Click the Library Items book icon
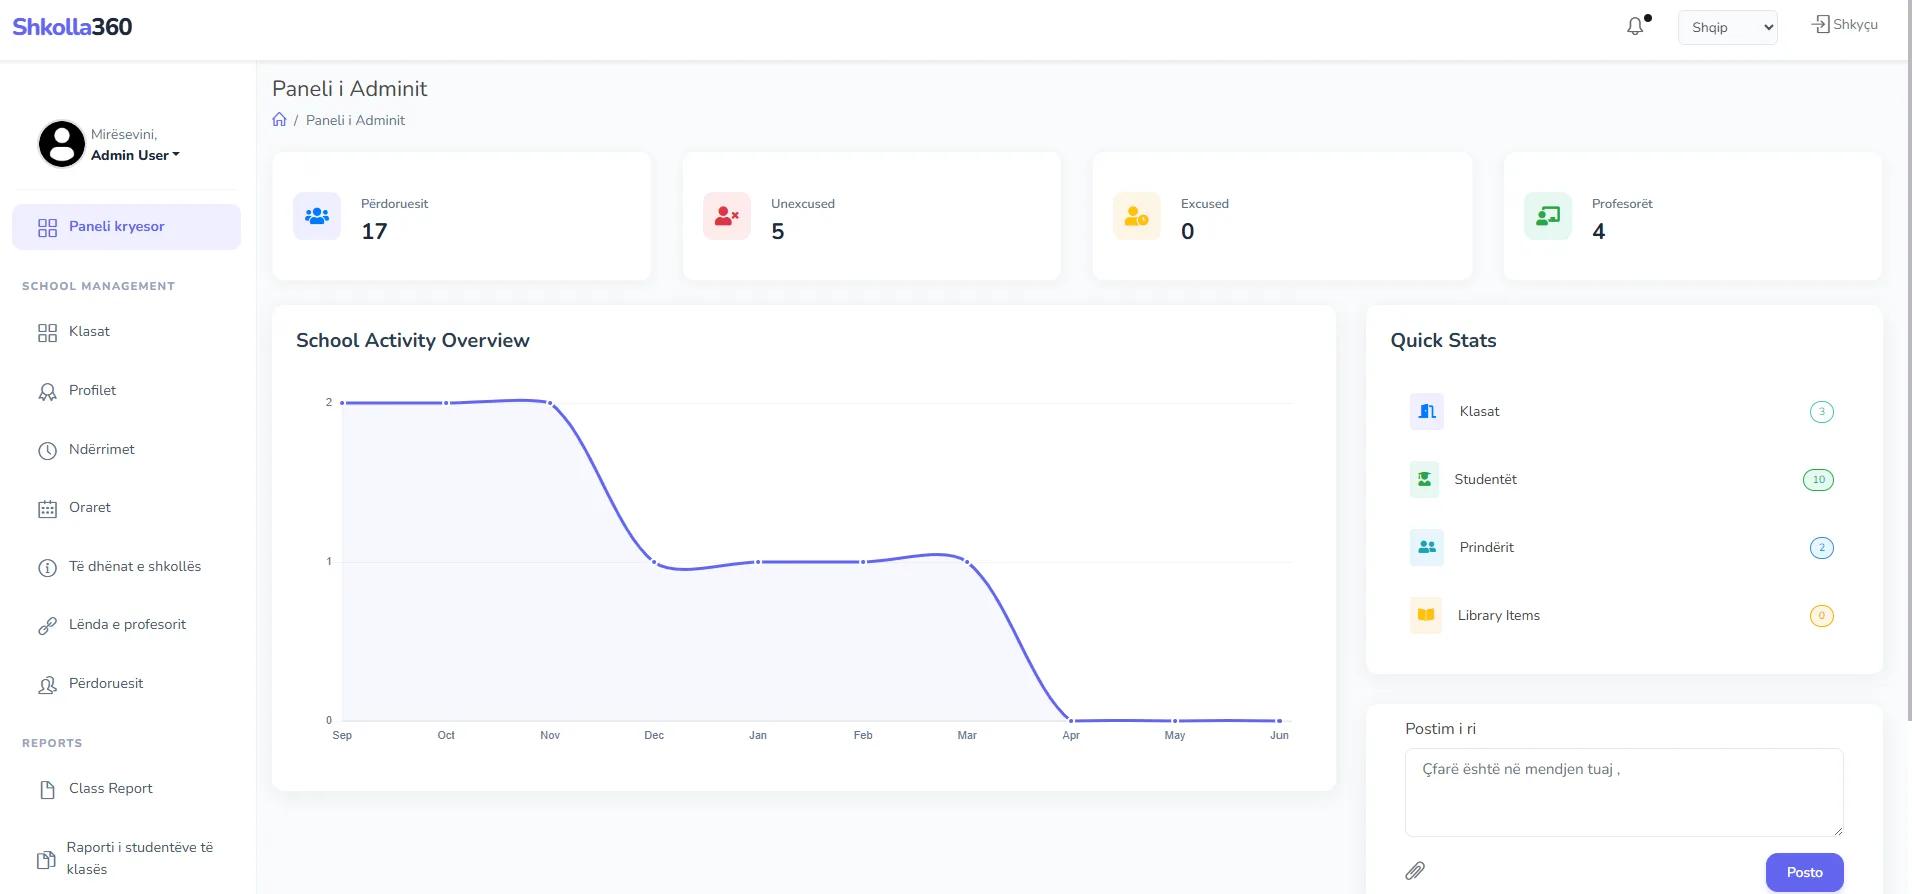1912x894 pixels. (1426, 615)
